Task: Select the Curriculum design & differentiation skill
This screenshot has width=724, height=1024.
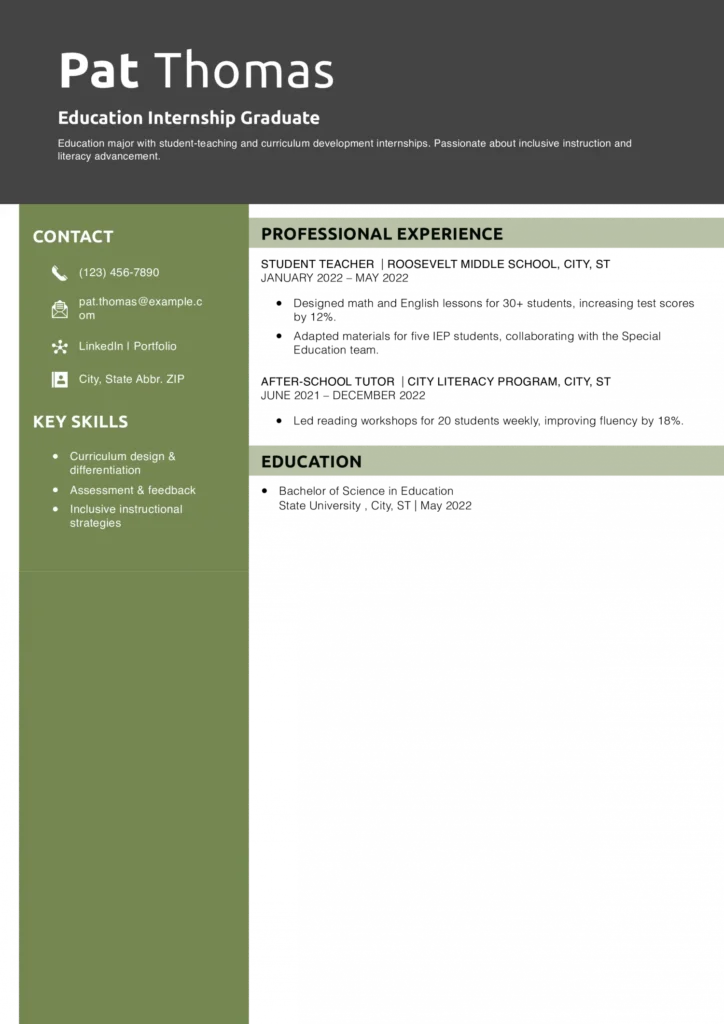Action: pos(122,463)
